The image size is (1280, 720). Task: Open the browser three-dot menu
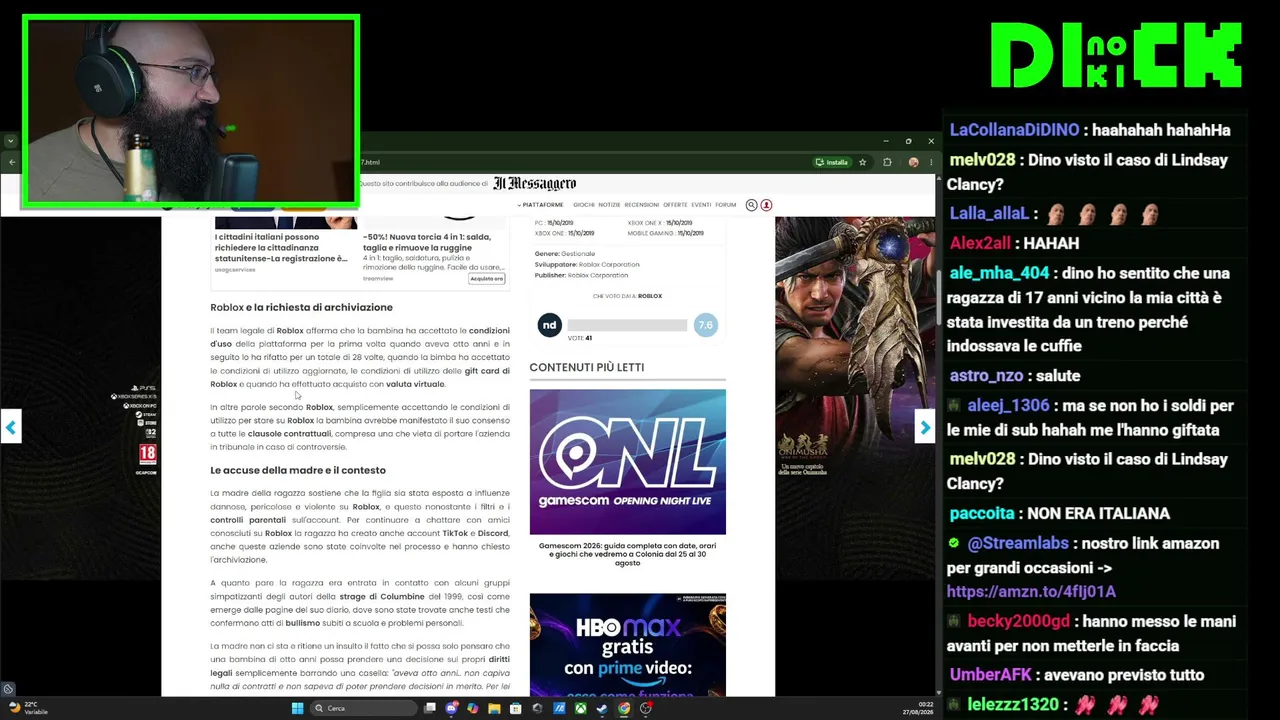tap(929, 162)
